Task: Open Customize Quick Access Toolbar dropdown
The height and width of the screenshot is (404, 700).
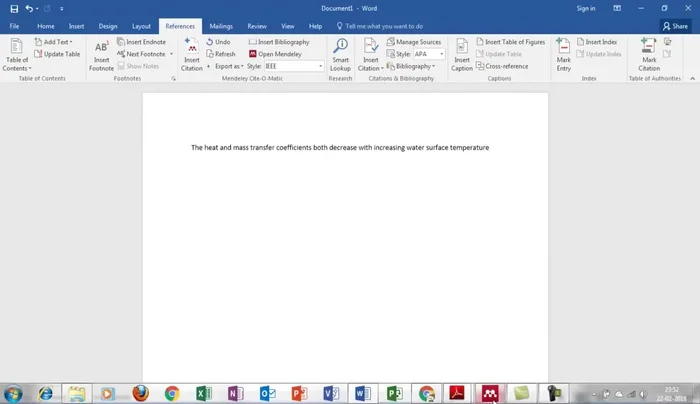Action: click(x=62, y=8)
